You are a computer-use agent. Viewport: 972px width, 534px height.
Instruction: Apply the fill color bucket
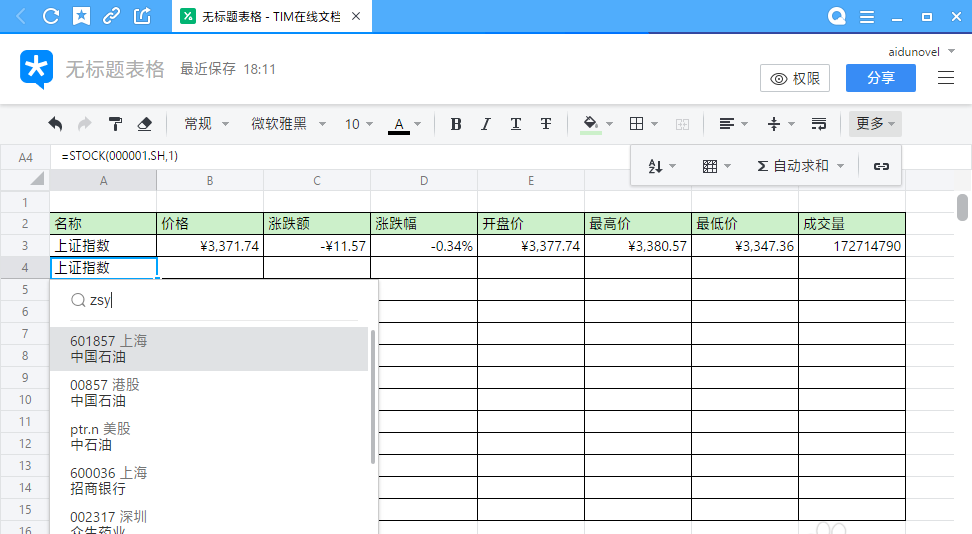[591, 124]
